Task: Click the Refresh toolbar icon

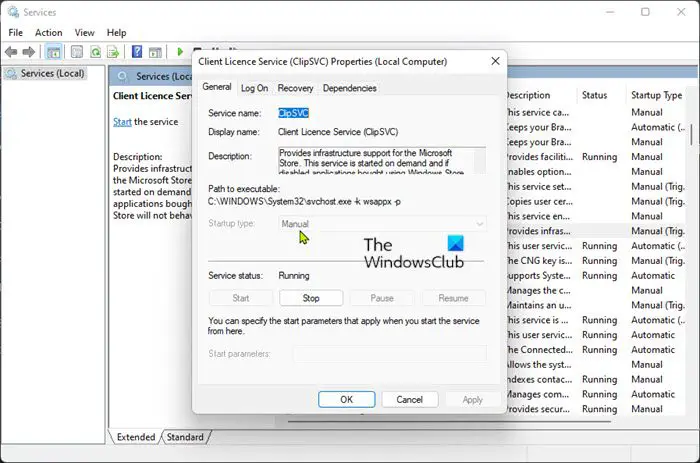Action: (95, 52)
